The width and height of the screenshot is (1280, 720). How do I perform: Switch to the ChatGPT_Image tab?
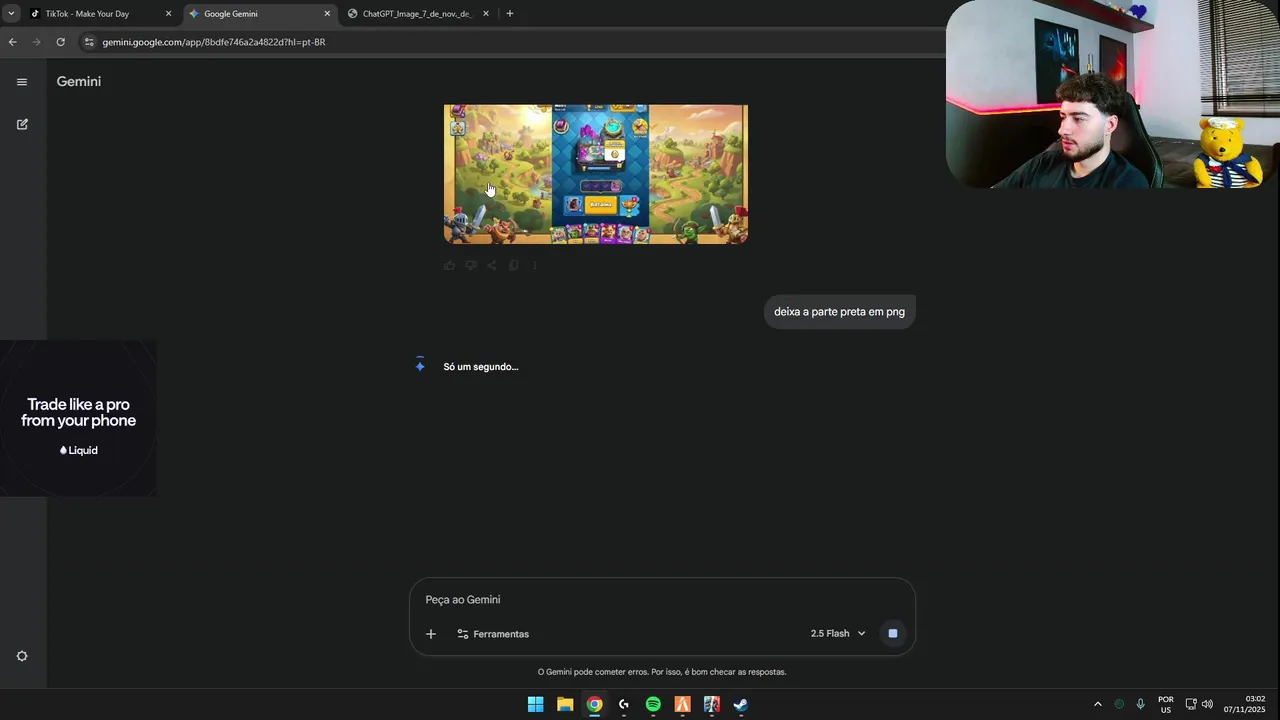click(x=417, y=14)
